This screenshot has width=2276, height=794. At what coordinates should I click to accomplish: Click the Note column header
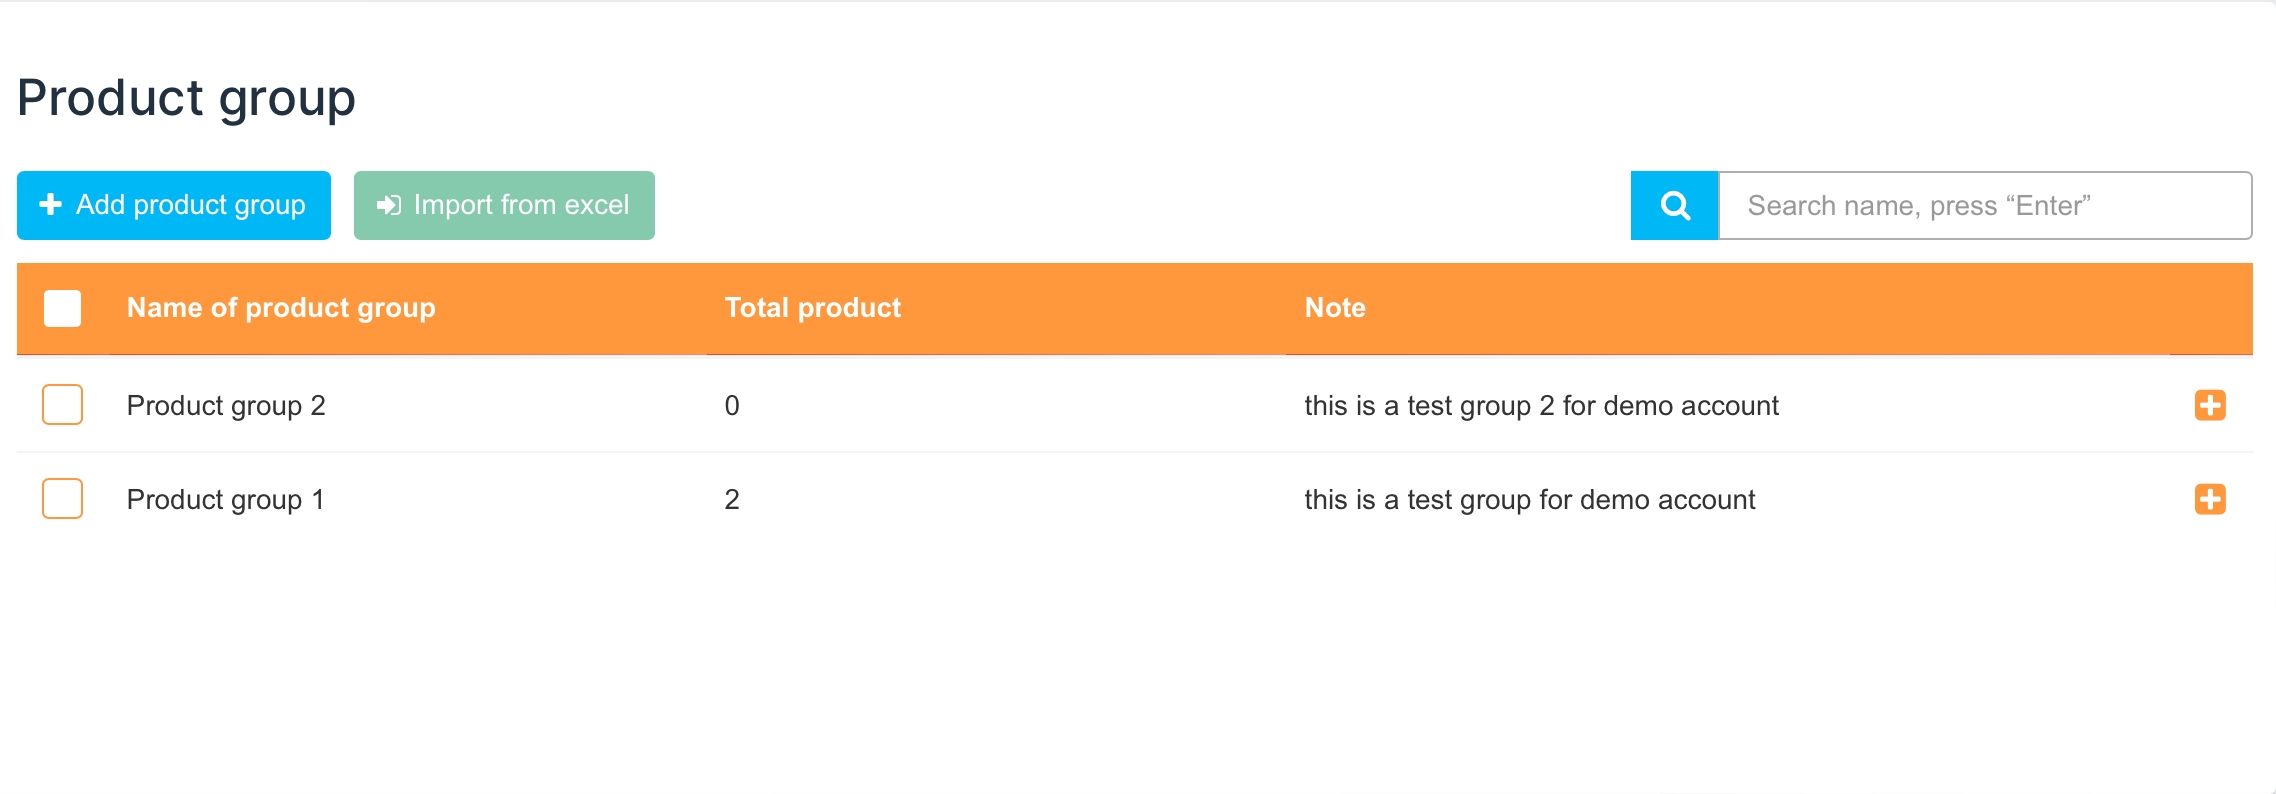click(x=1335, y=308)
